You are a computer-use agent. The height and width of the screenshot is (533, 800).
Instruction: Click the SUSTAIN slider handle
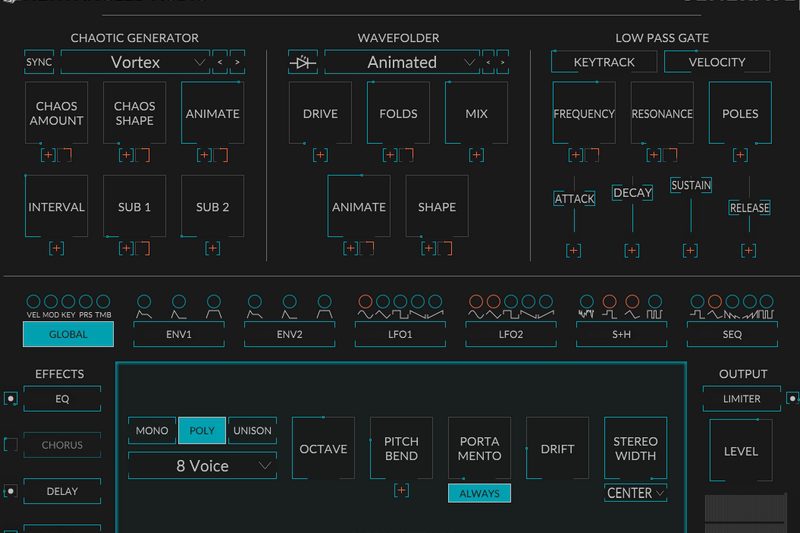(691, 185)
